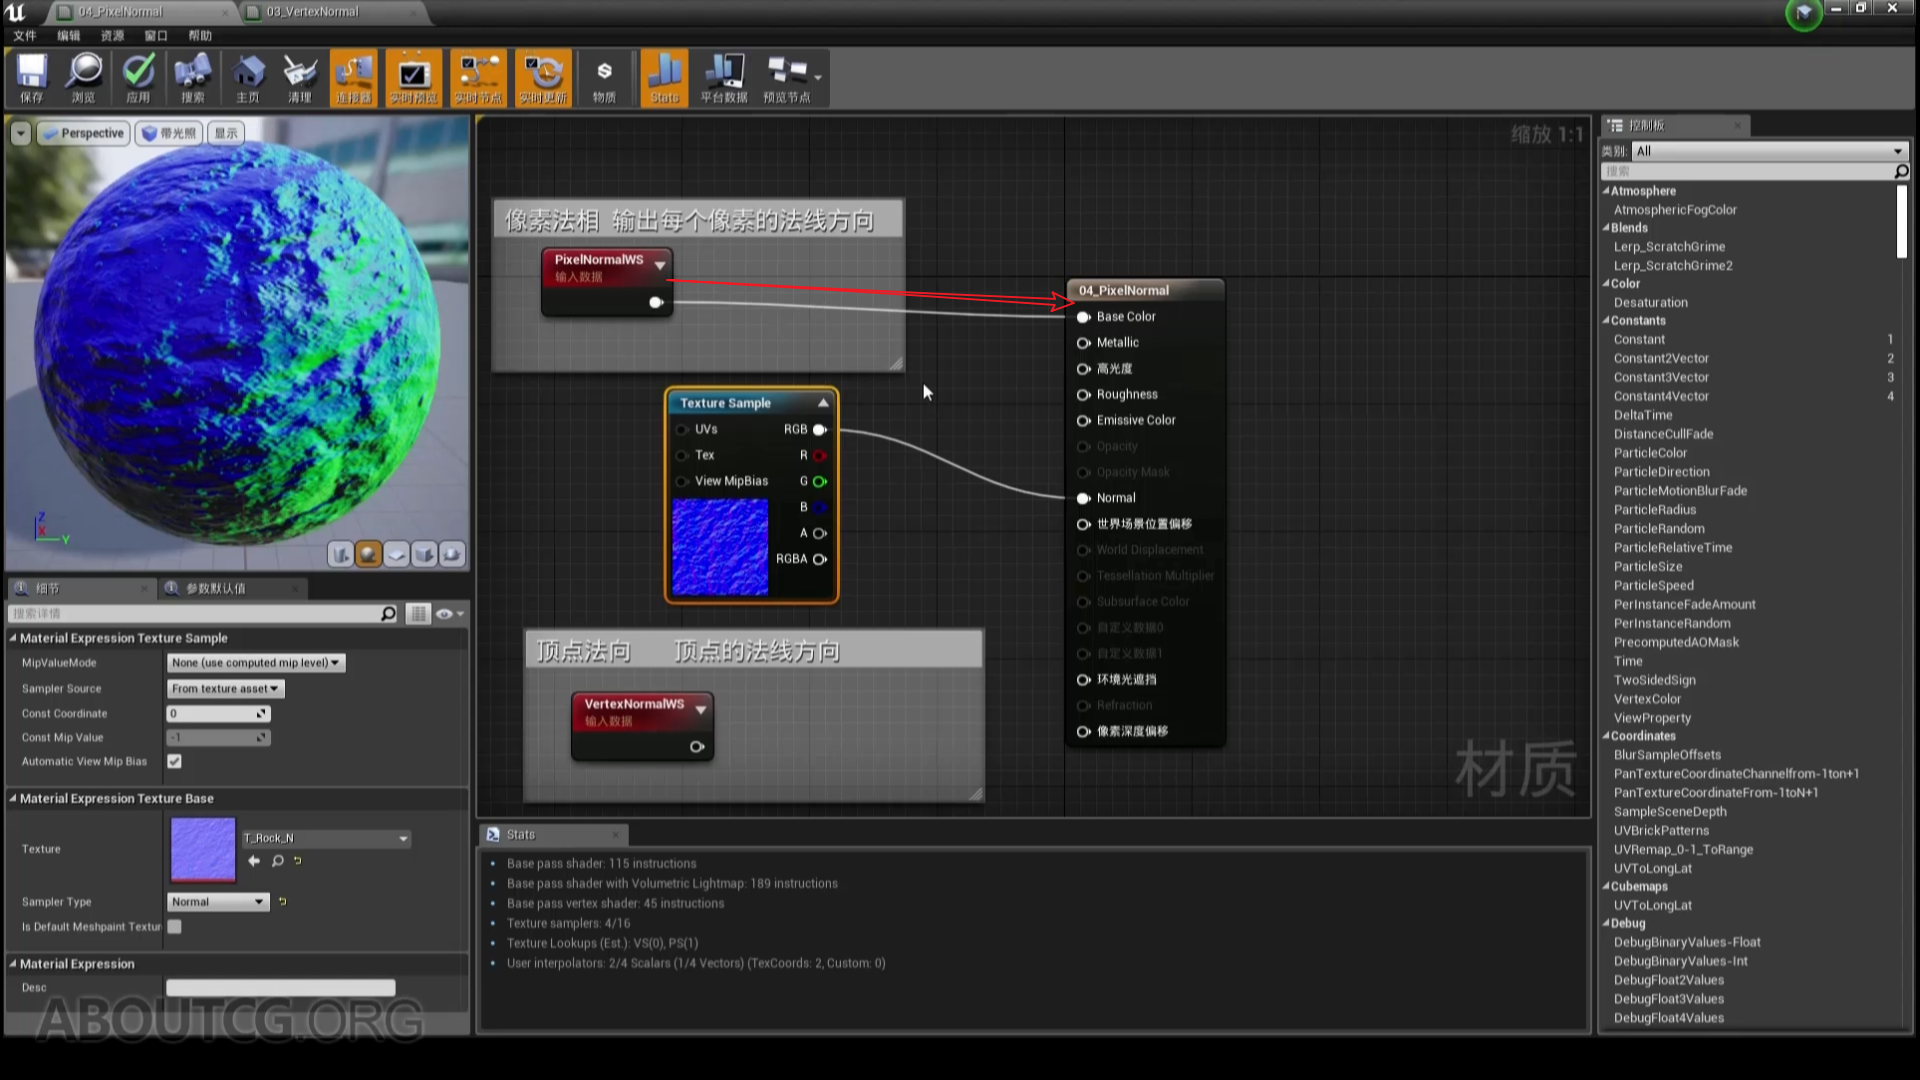Switch preview mesh to cube shape
This screenshot has height=1080, width=1920.
(423, 553)
